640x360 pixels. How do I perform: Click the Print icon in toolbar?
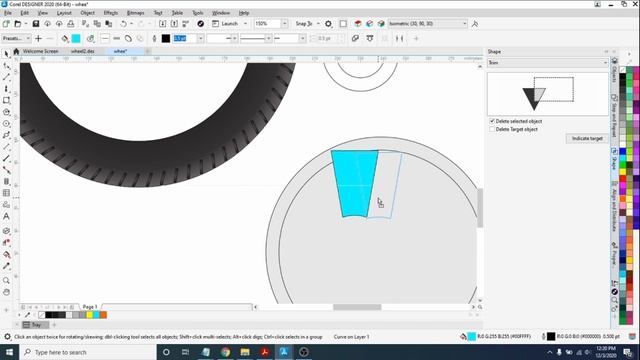pos(71,24)
